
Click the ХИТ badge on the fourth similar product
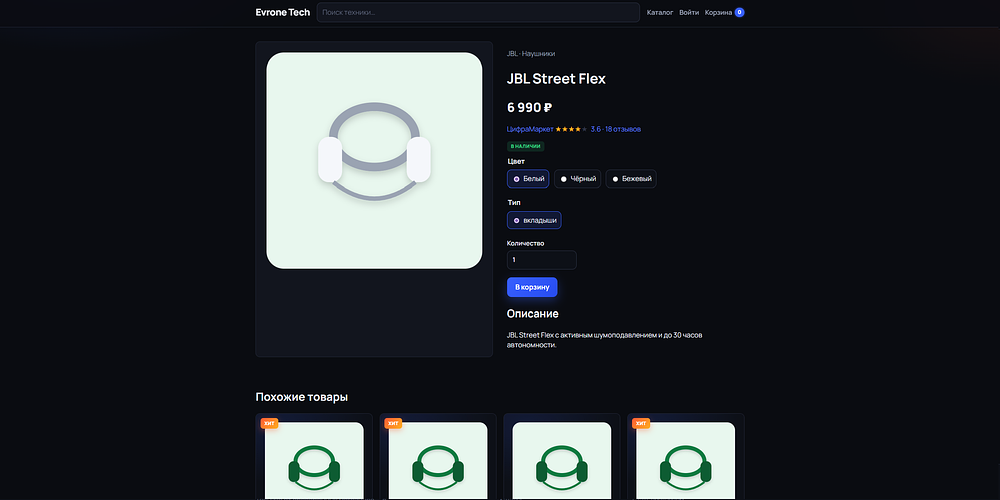click(641, 423)
